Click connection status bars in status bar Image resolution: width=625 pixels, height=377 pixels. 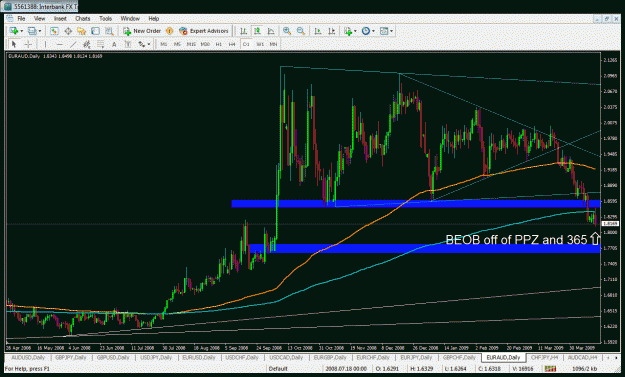click(x=550, y=369)
